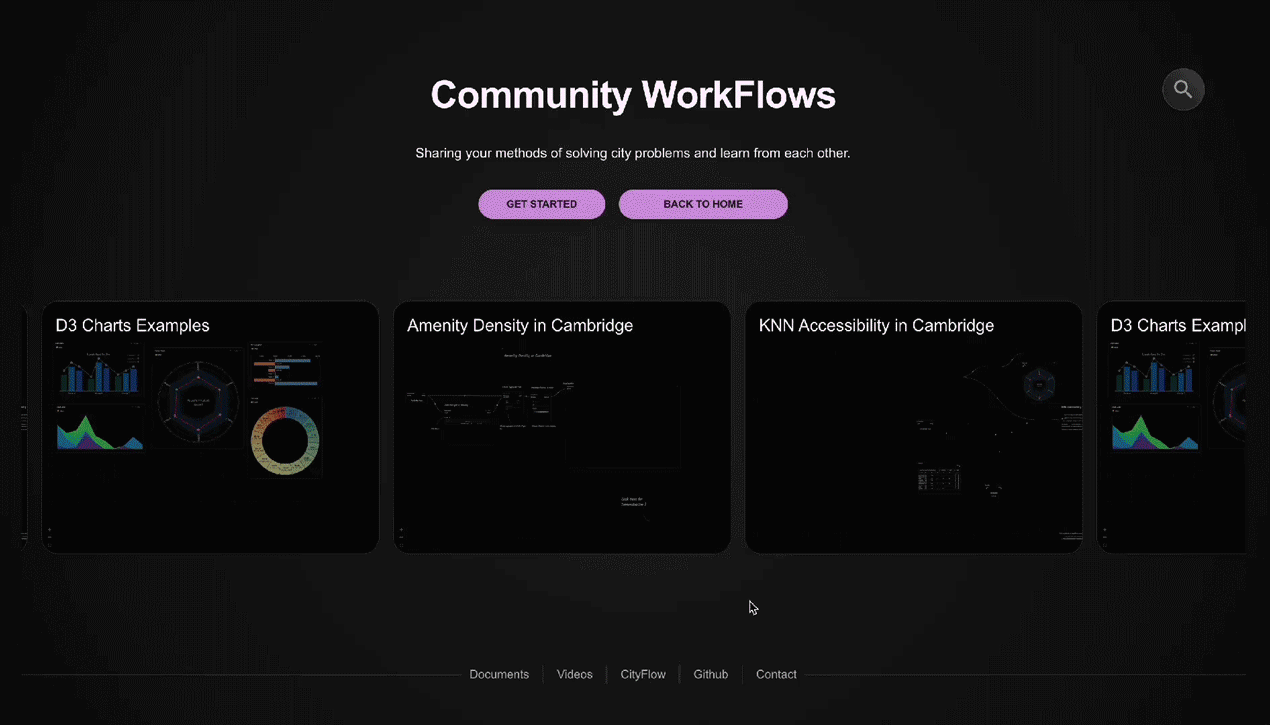
Task: Click the "D3 Charts Examples" title on left card
Action: coord(133,326)
